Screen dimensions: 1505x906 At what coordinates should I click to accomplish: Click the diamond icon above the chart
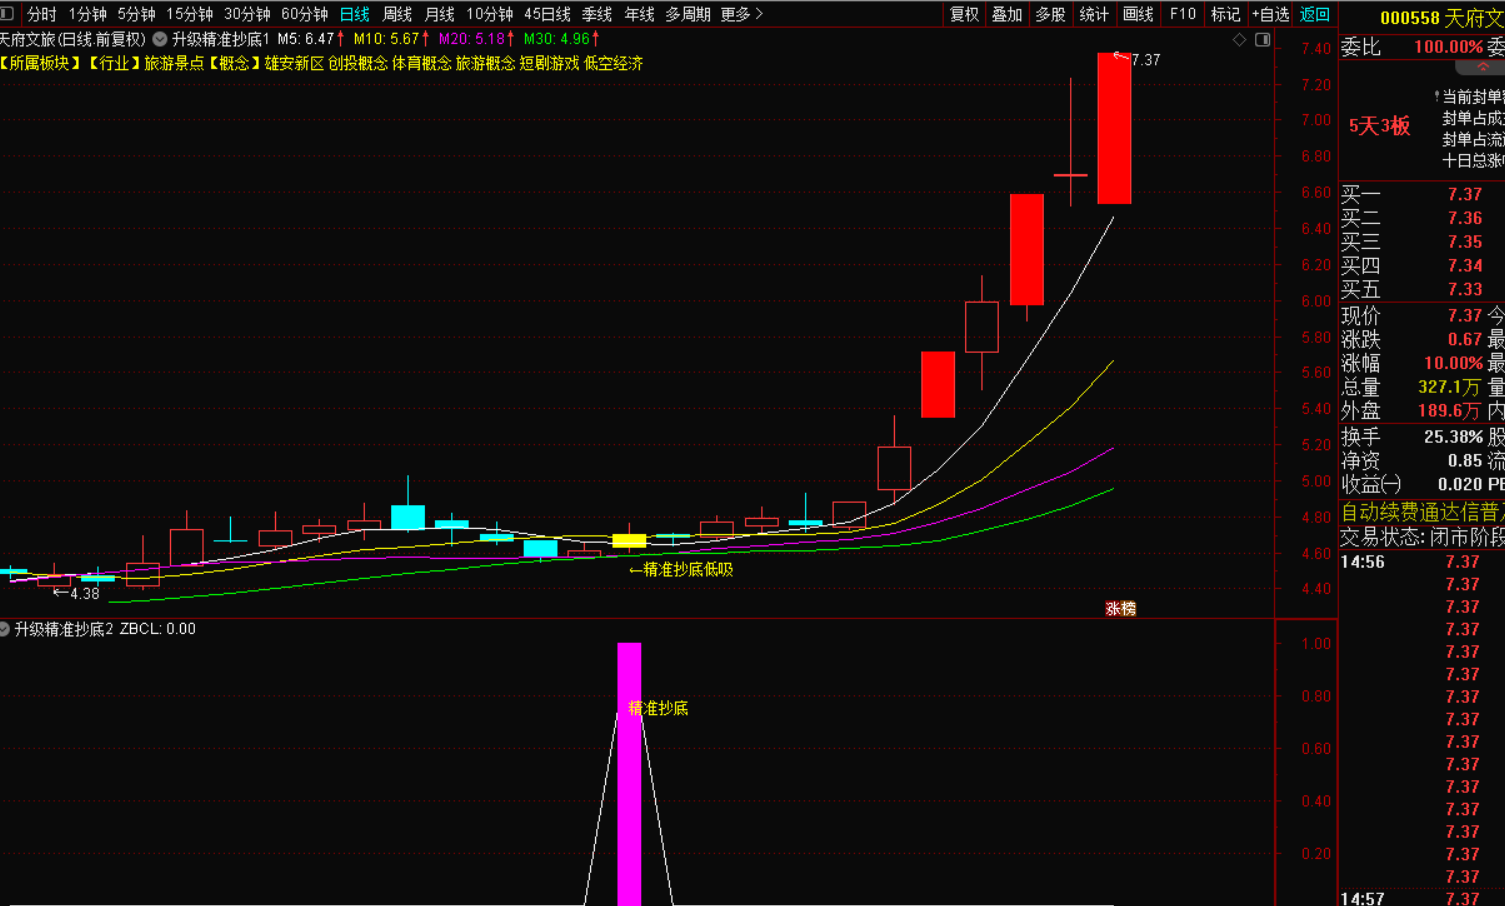1239,40
